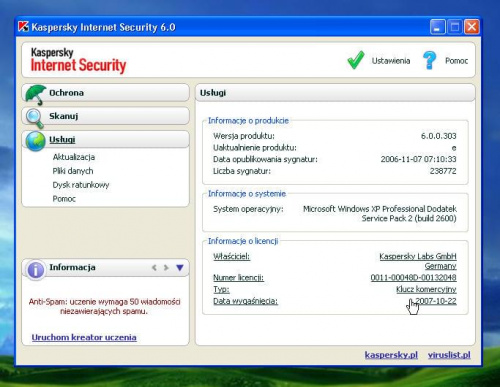The image size is (500, 387).
Task: Click the Wersja produktu label
Action: coord(244,136)
